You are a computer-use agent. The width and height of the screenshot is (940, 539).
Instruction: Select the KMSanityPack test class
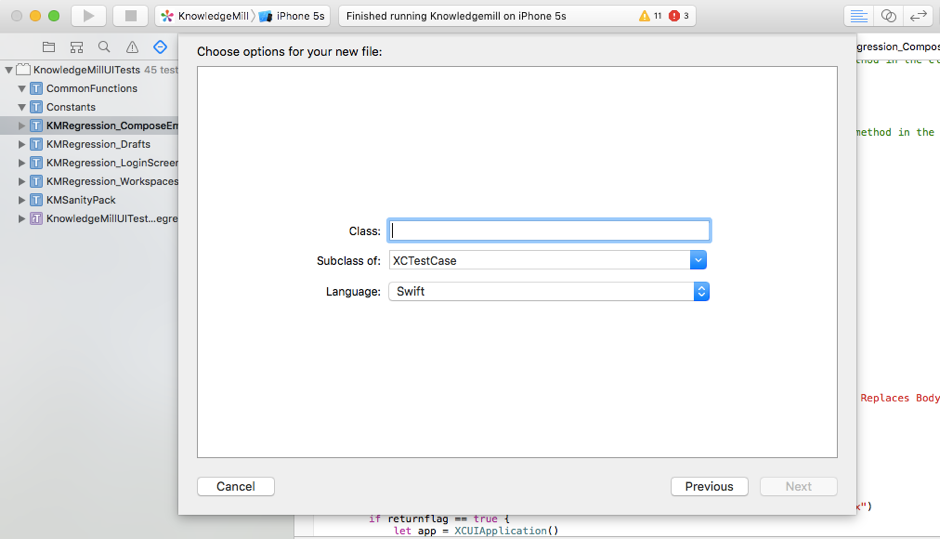(80, 200)
